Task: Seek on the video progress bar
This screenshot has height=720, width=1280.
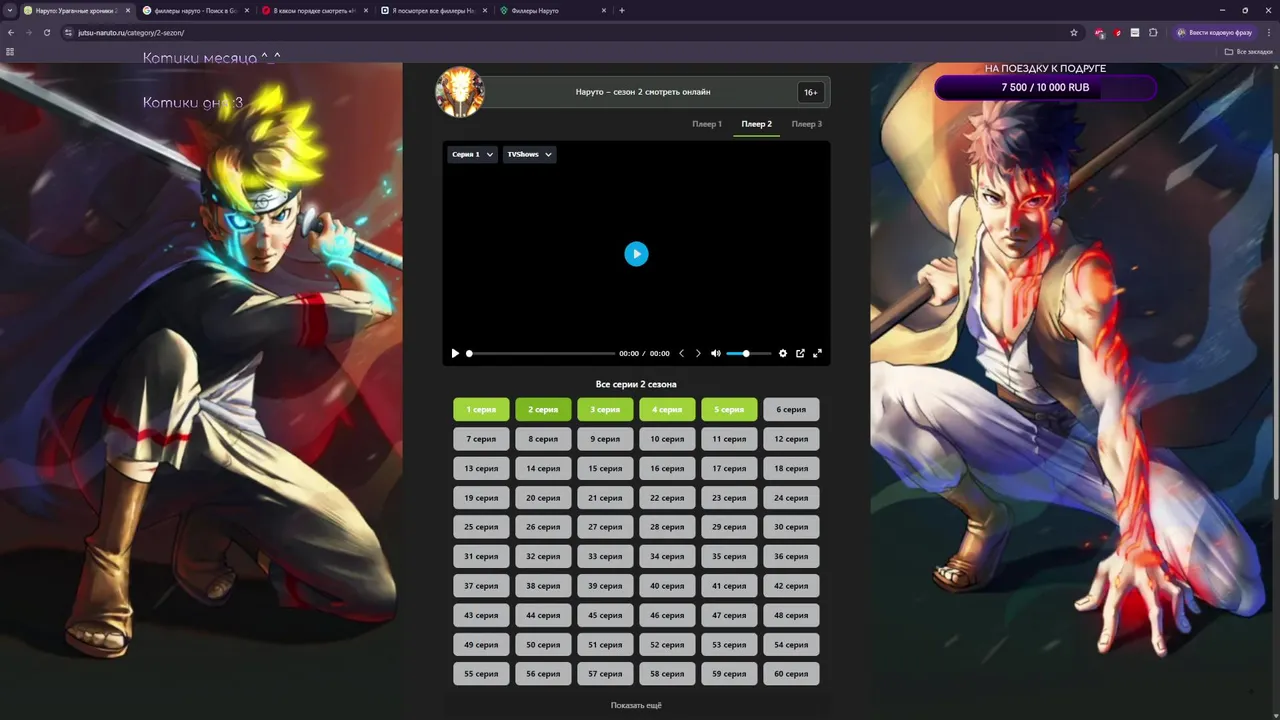Action: point(540,353)
